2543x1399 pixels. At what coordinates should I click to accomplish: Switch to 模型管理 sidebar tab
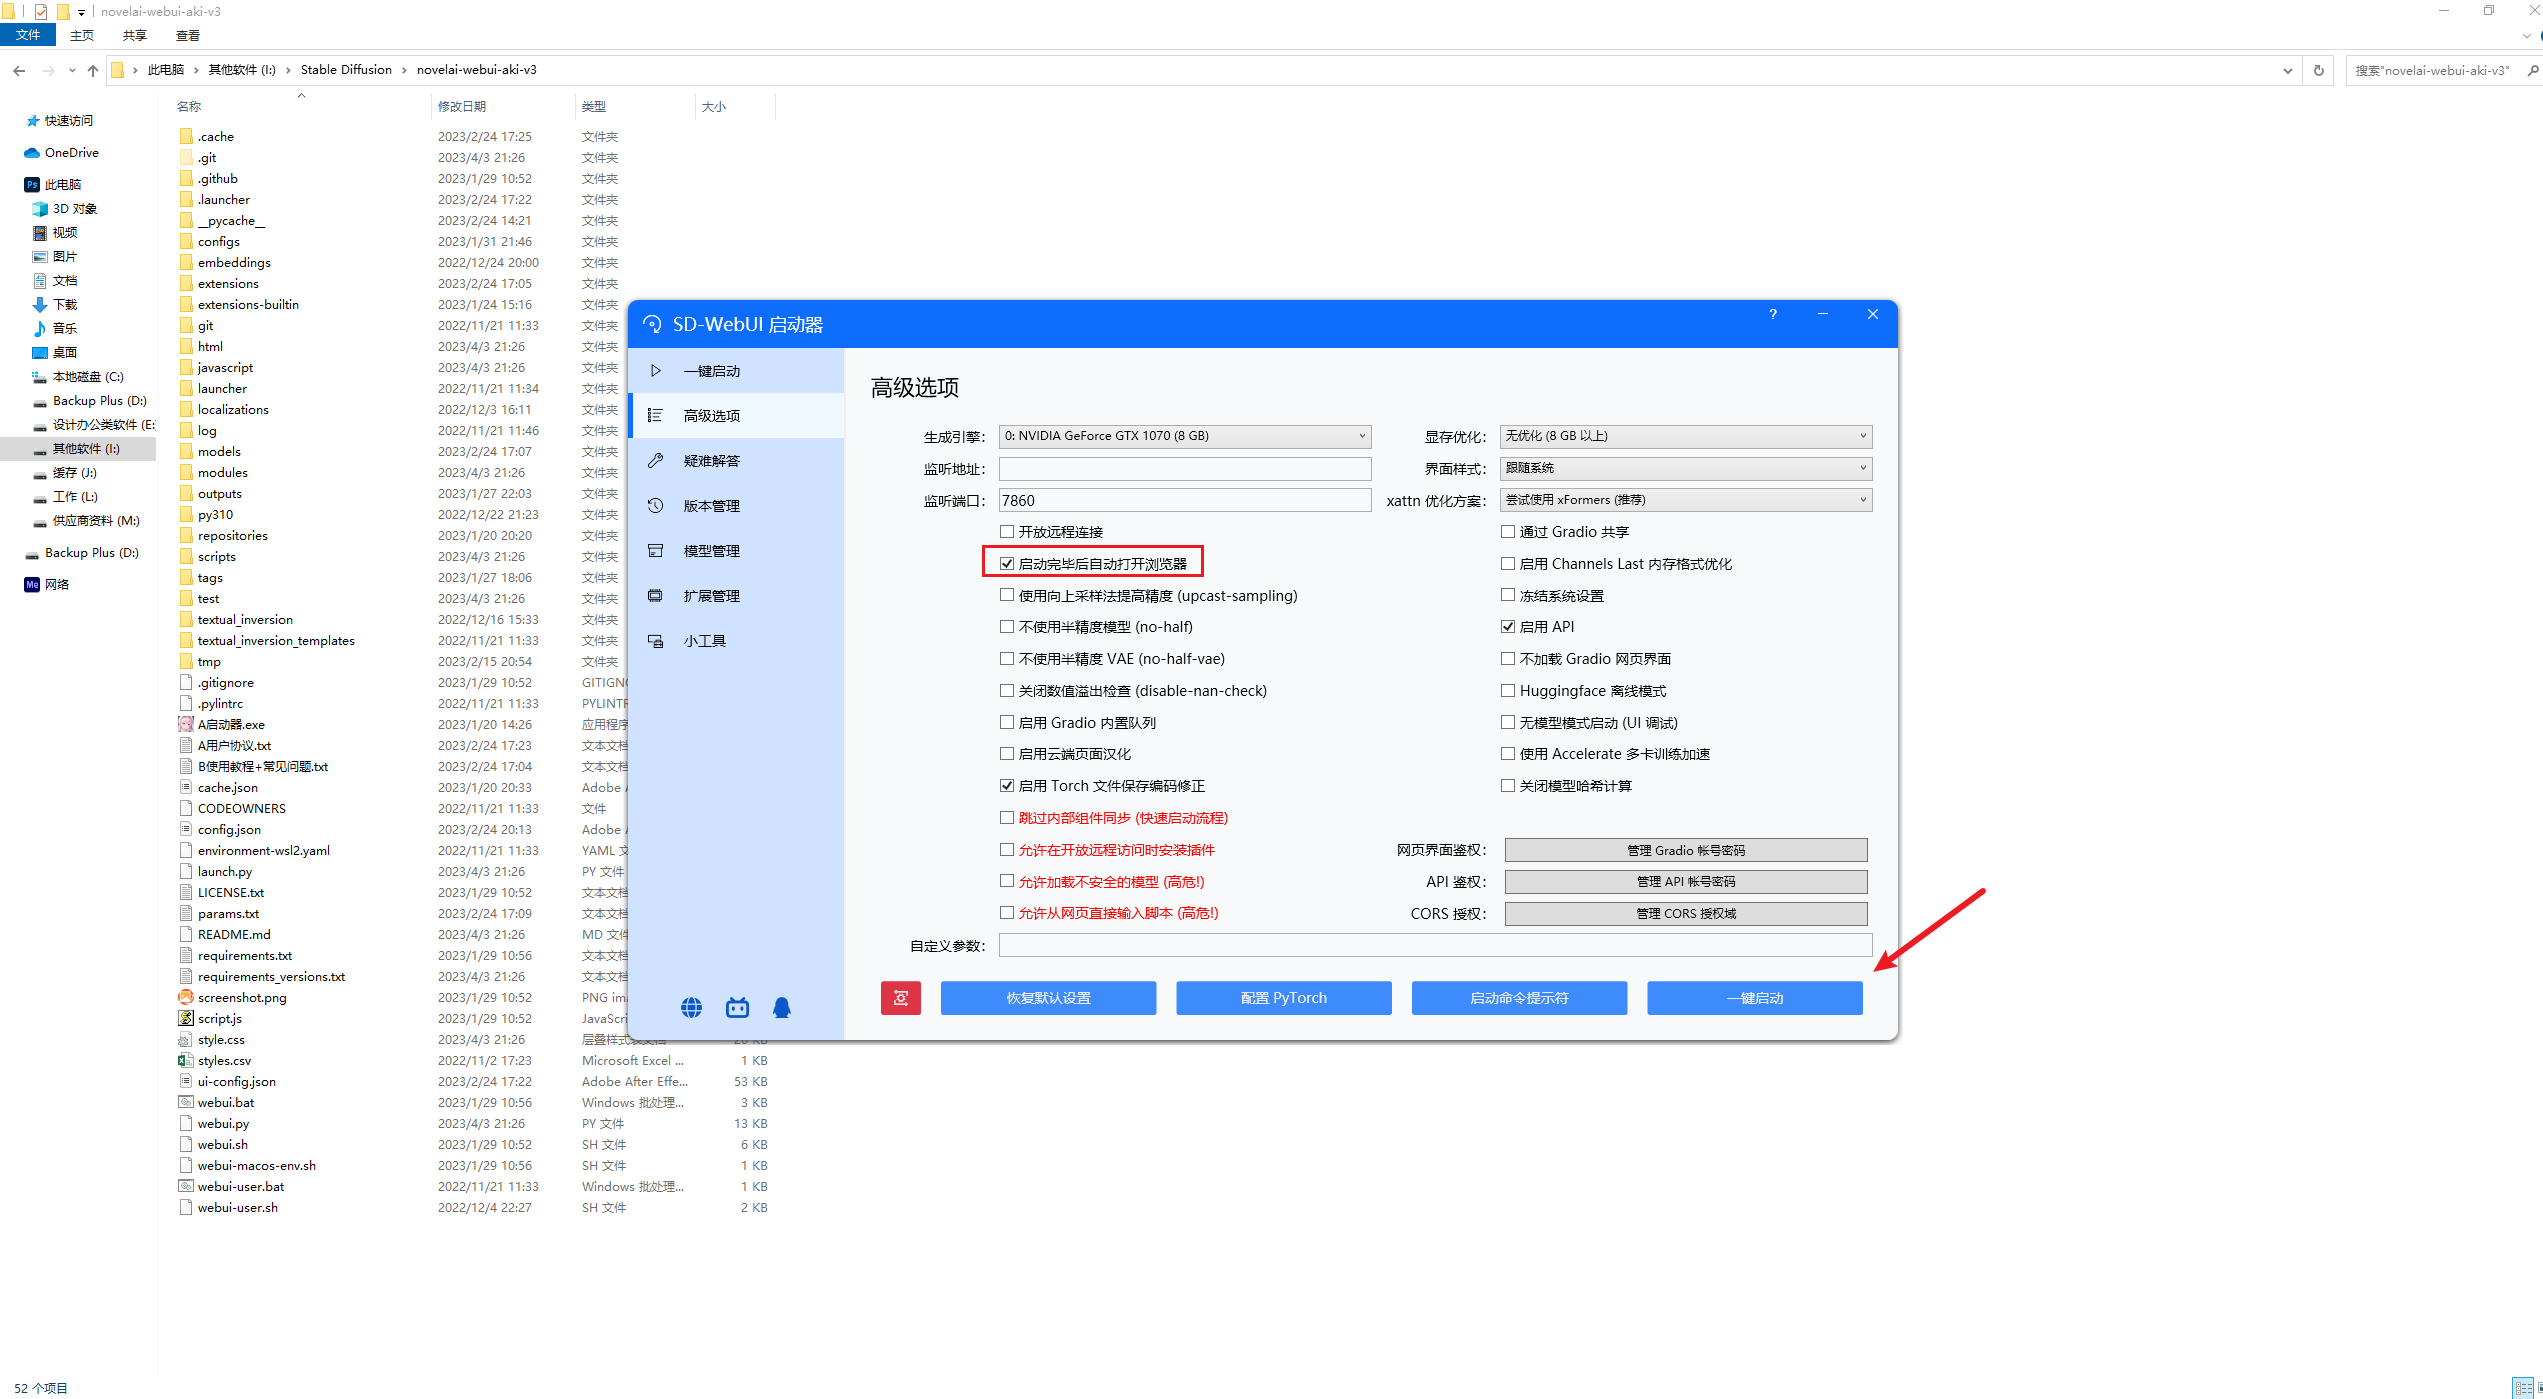(711, 551)
